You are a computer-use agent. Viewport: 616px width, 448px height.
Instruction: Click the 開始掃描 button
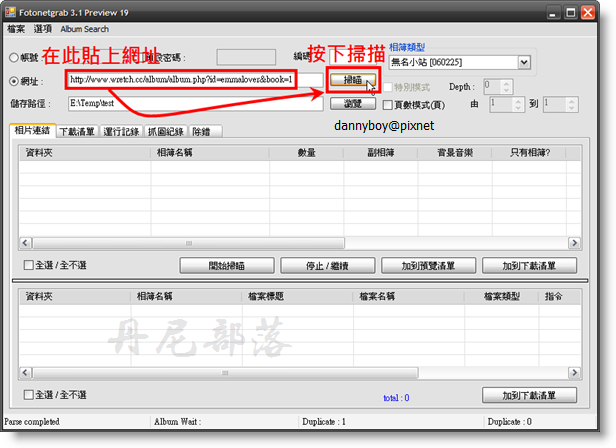pos(227,266)
